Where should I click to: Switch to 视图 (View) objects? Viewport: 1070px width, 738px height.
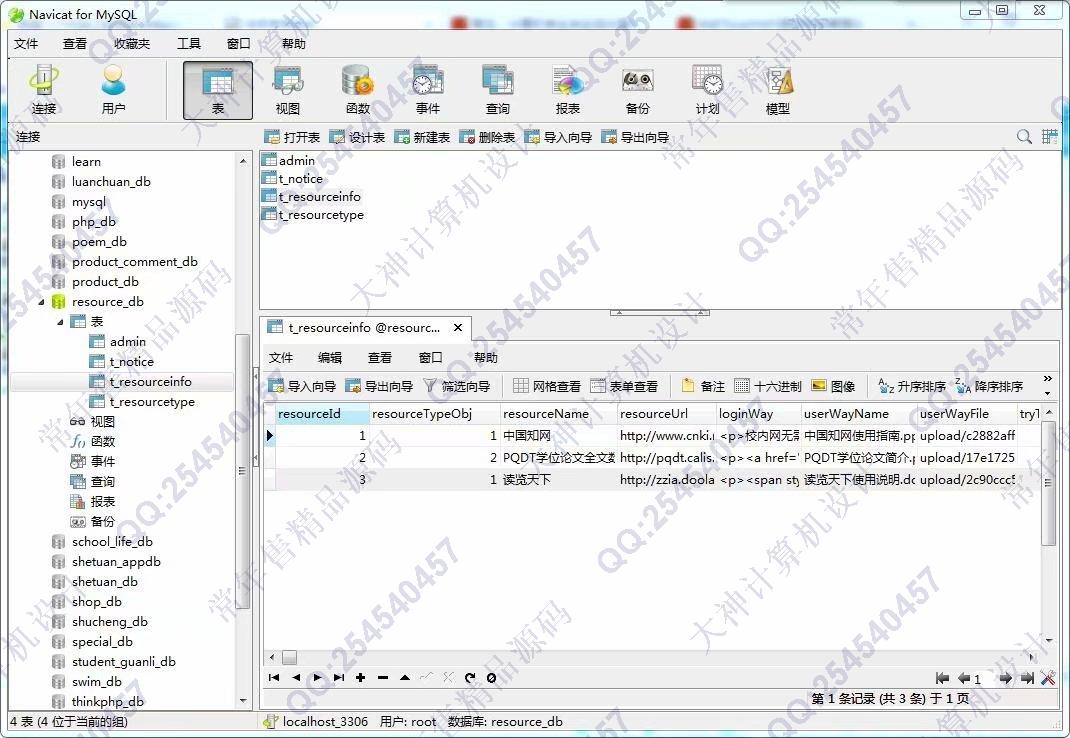(287, 90)
